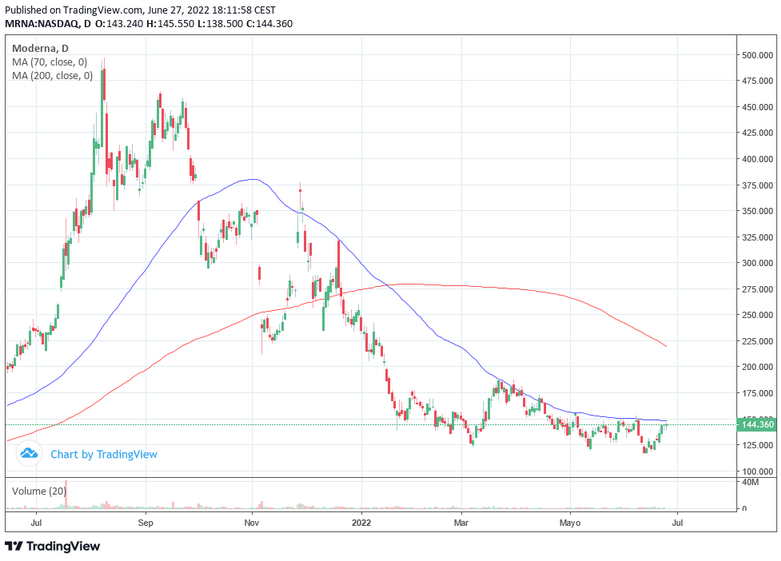Image resolution: width=781 pixels, height=561 pixels.
Task: Click the "Nov" time axis label
Action: (252, 523)
